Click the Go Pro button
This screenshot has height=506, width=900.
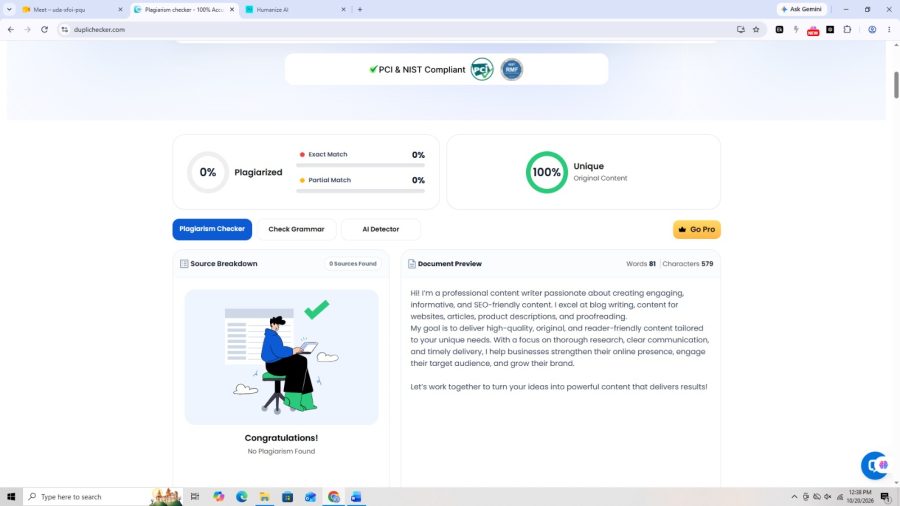[x=697, y=229]
